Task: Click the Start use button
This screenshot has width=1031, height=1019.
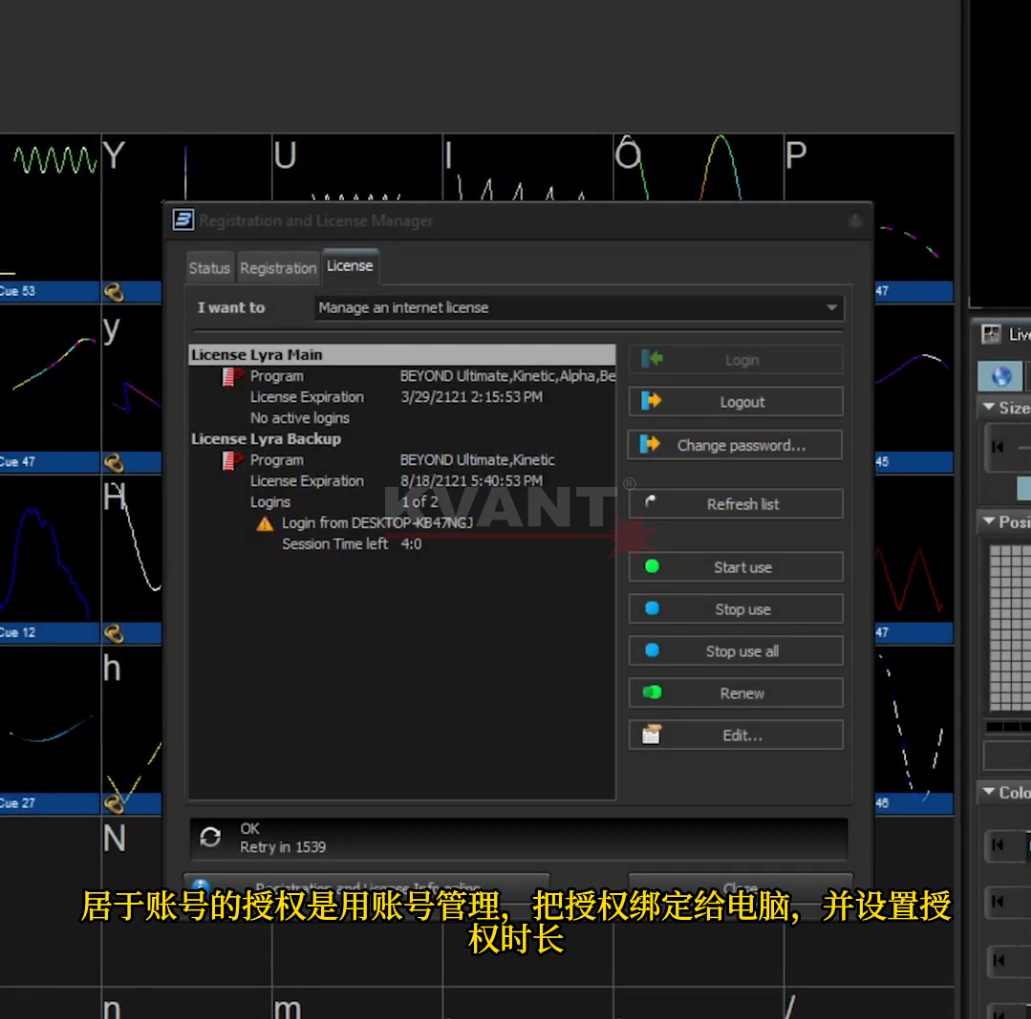Action: click(736, 567)
